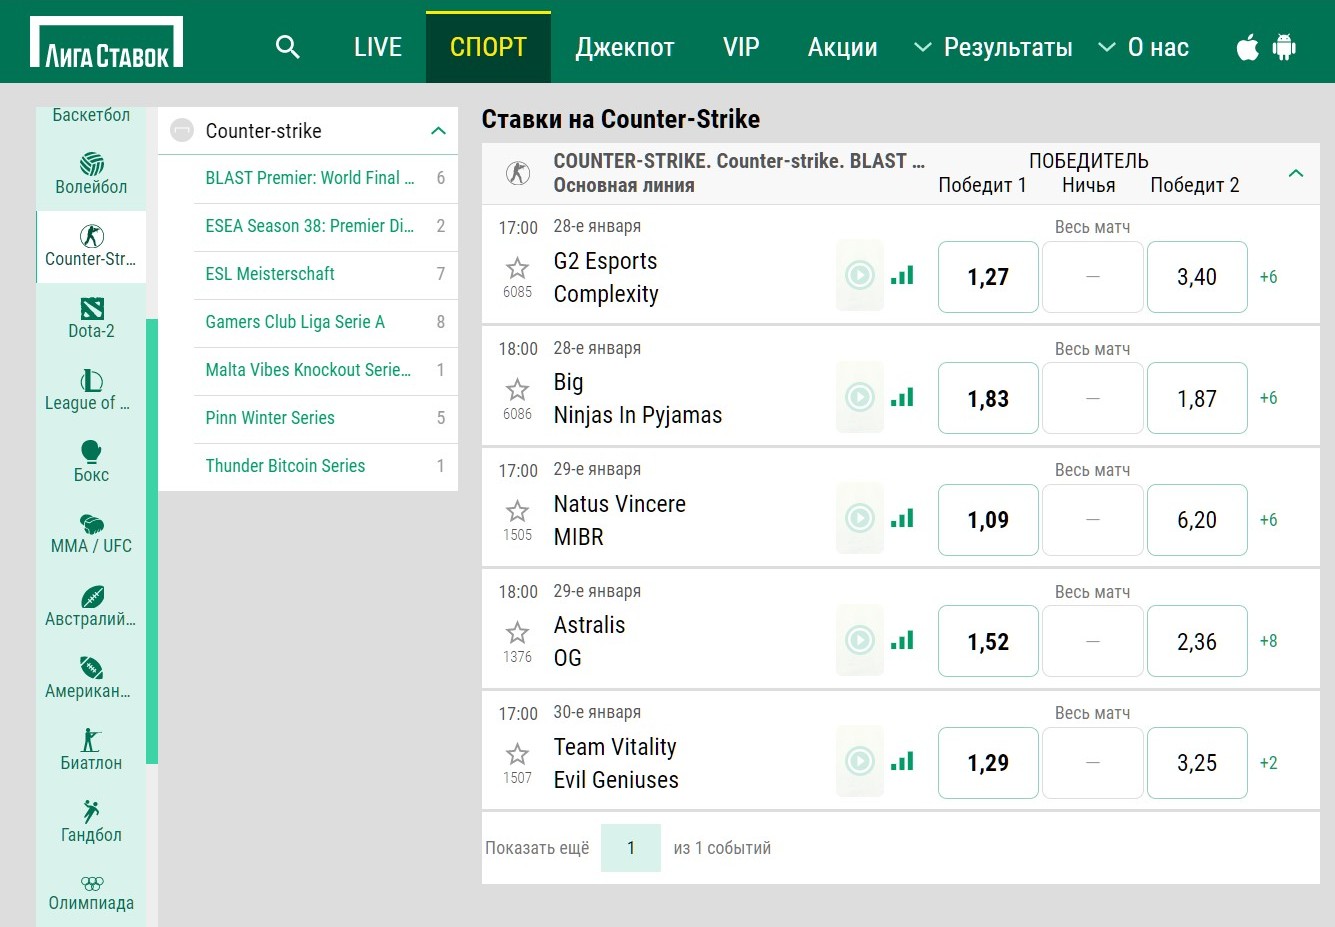Expand +8 more markets for Astralis
Screen dimensions: 1335x927
point(1269,641)
